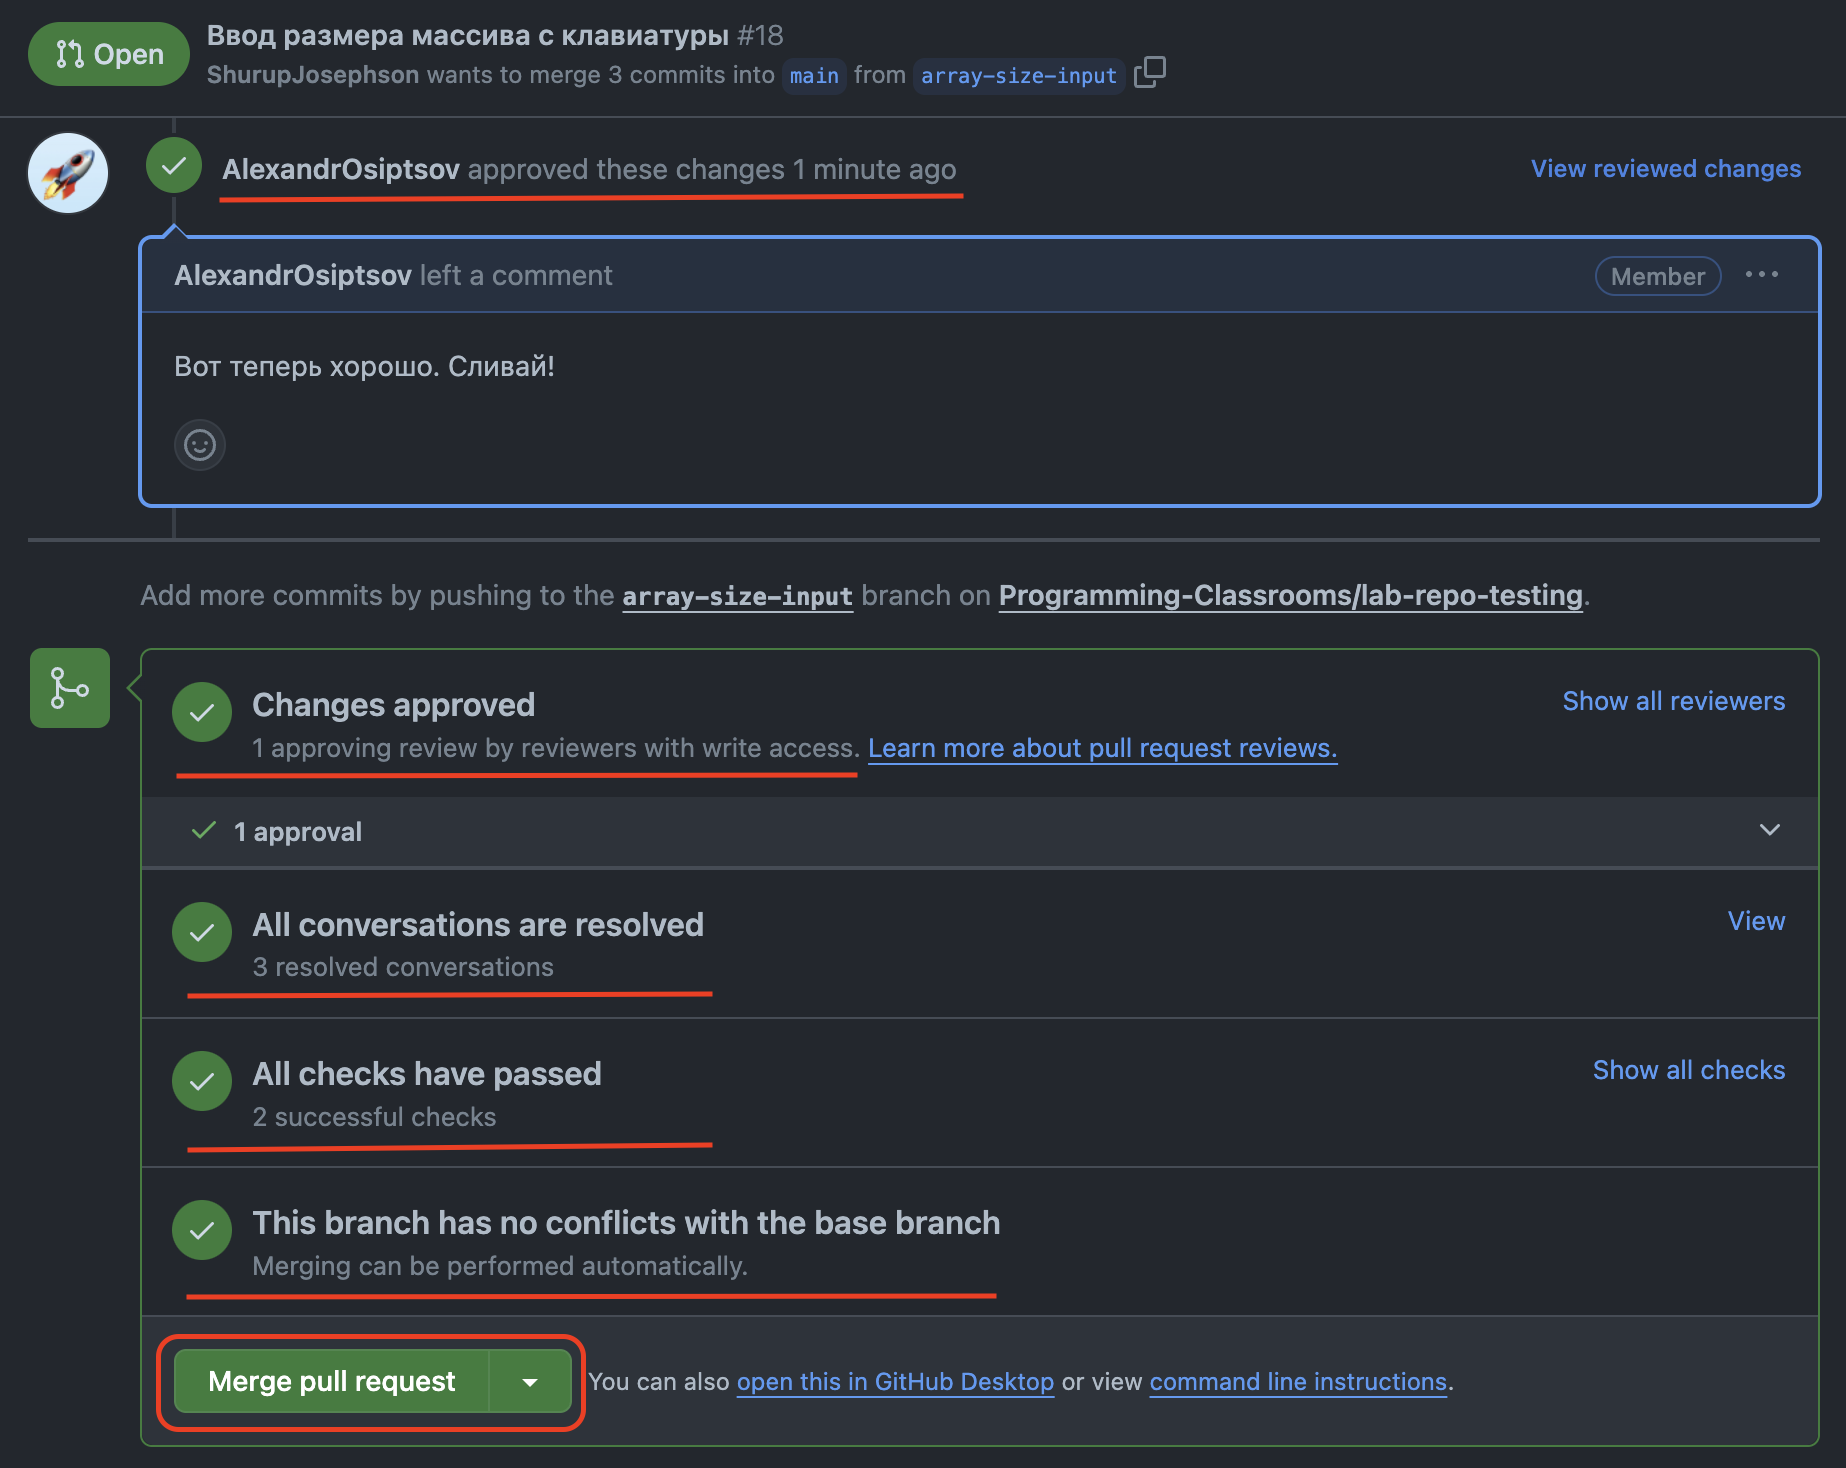The height and width of the screenshot is (1468, 1846).
Task: Click the green merge commit icon beside the checks
Action: click(x=69, y=688)
